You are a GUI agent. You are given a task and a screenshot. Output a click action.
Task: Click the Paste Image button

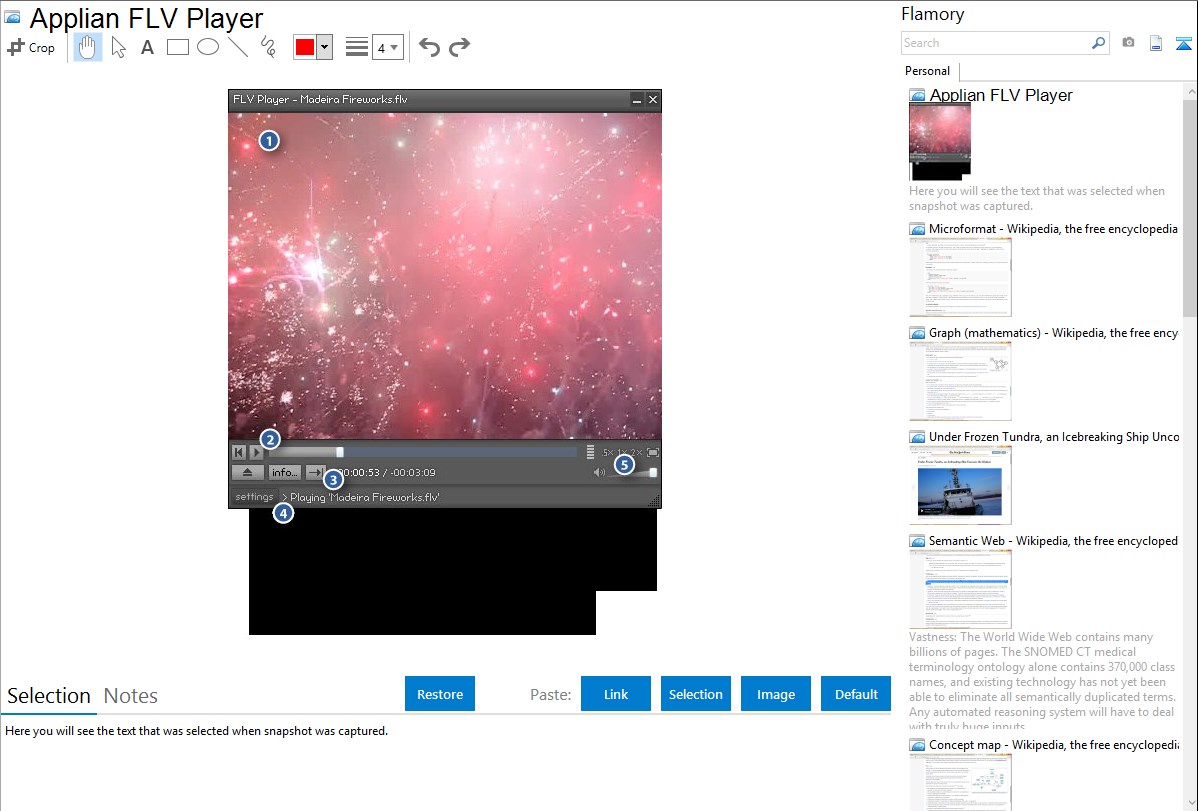(776, 694)
